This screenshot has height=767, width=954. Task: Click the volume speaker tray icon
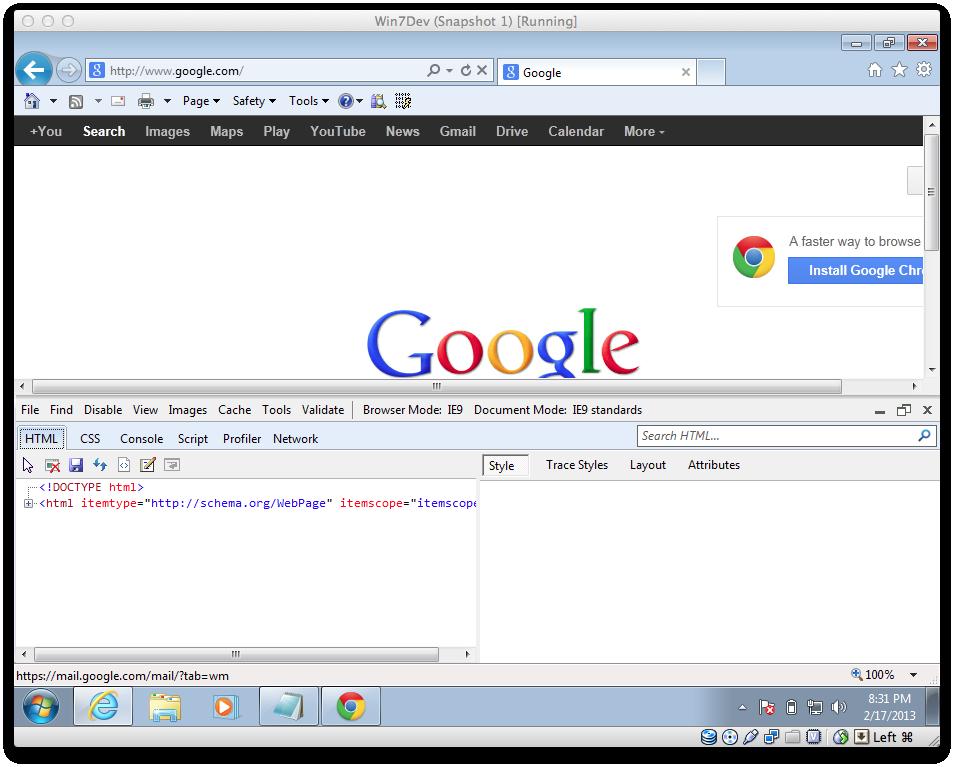point(838,707)
